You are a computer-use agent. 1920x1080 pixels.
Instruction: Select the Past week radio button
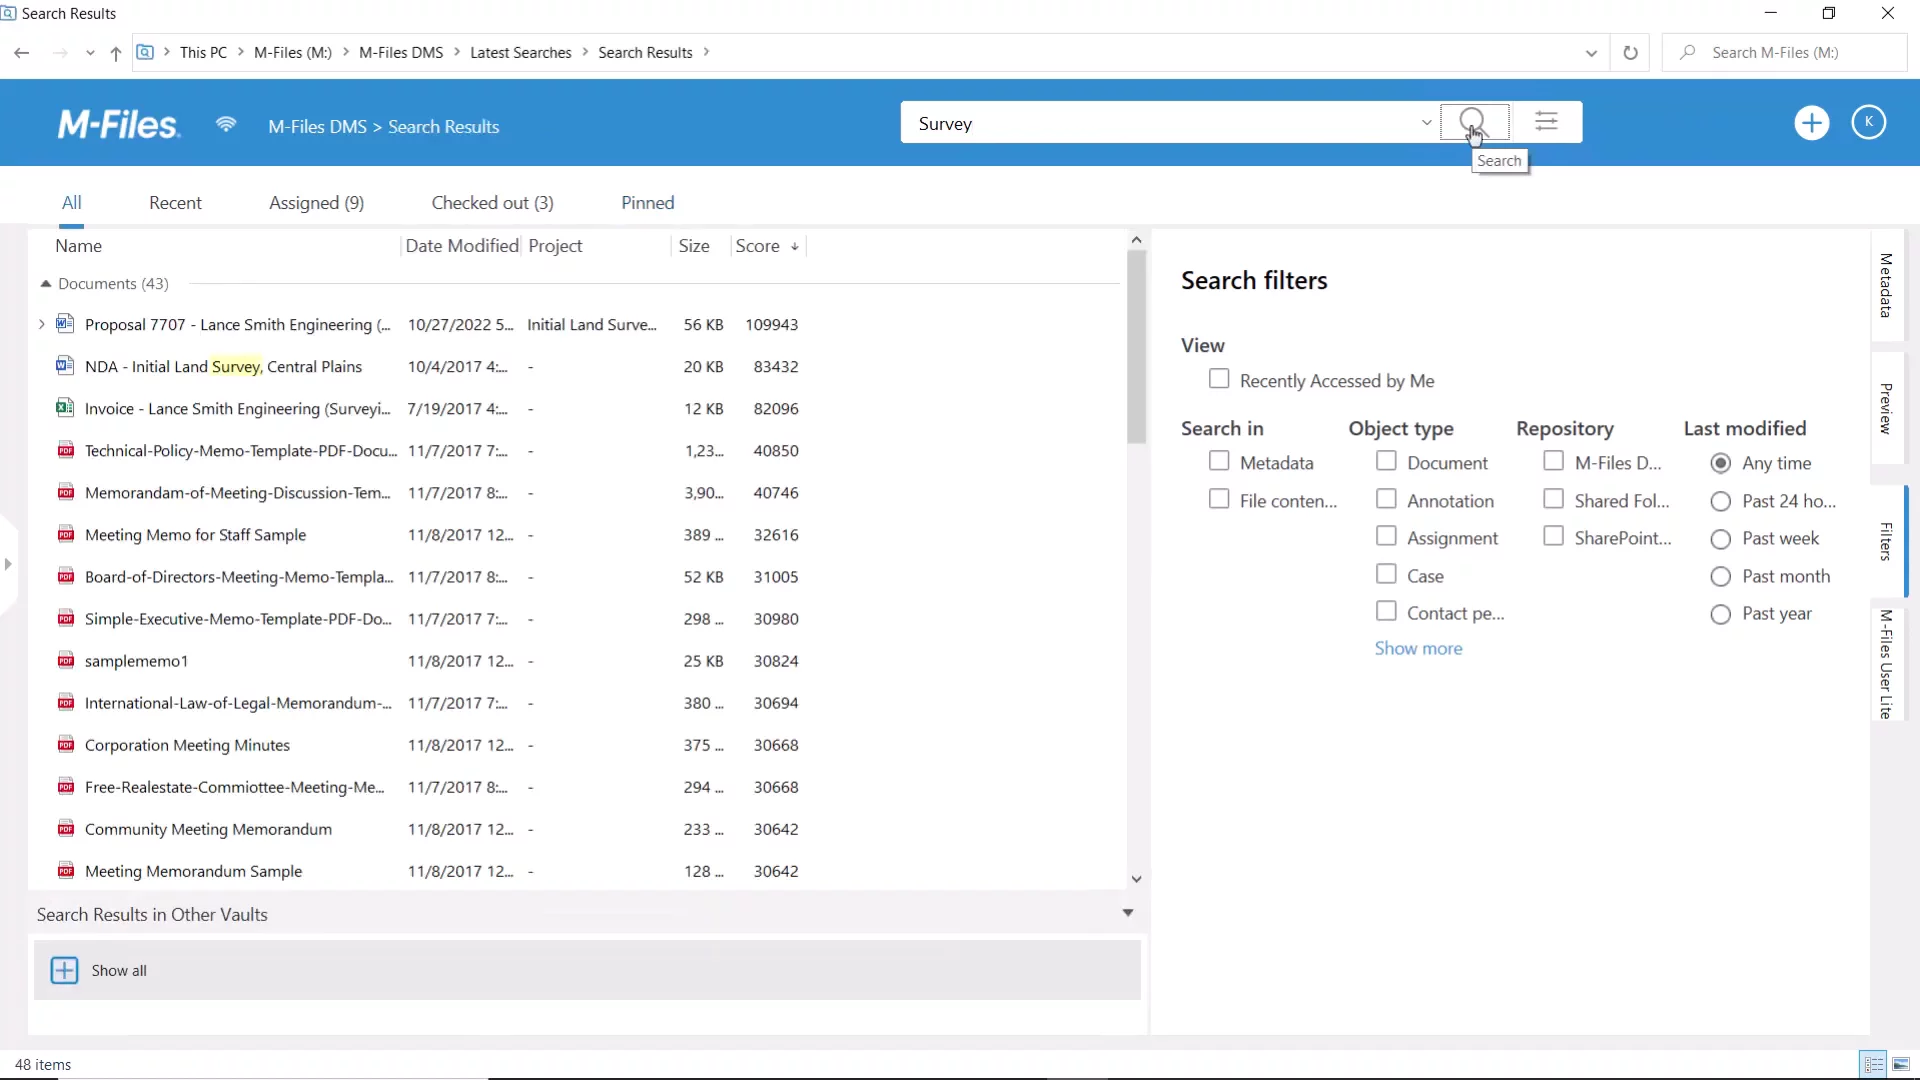click(1720, 539)
